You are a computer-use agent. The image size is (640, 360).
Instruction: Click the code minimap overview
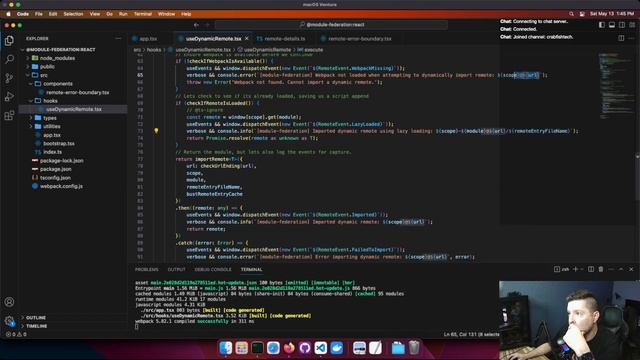[616, 86]
